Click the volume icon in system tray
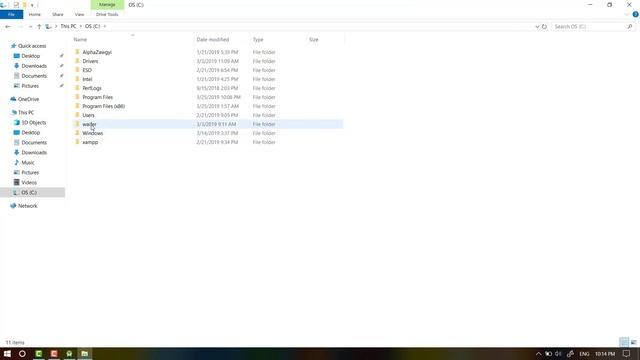The image size is (640, 360). click(x=558, y=354)
